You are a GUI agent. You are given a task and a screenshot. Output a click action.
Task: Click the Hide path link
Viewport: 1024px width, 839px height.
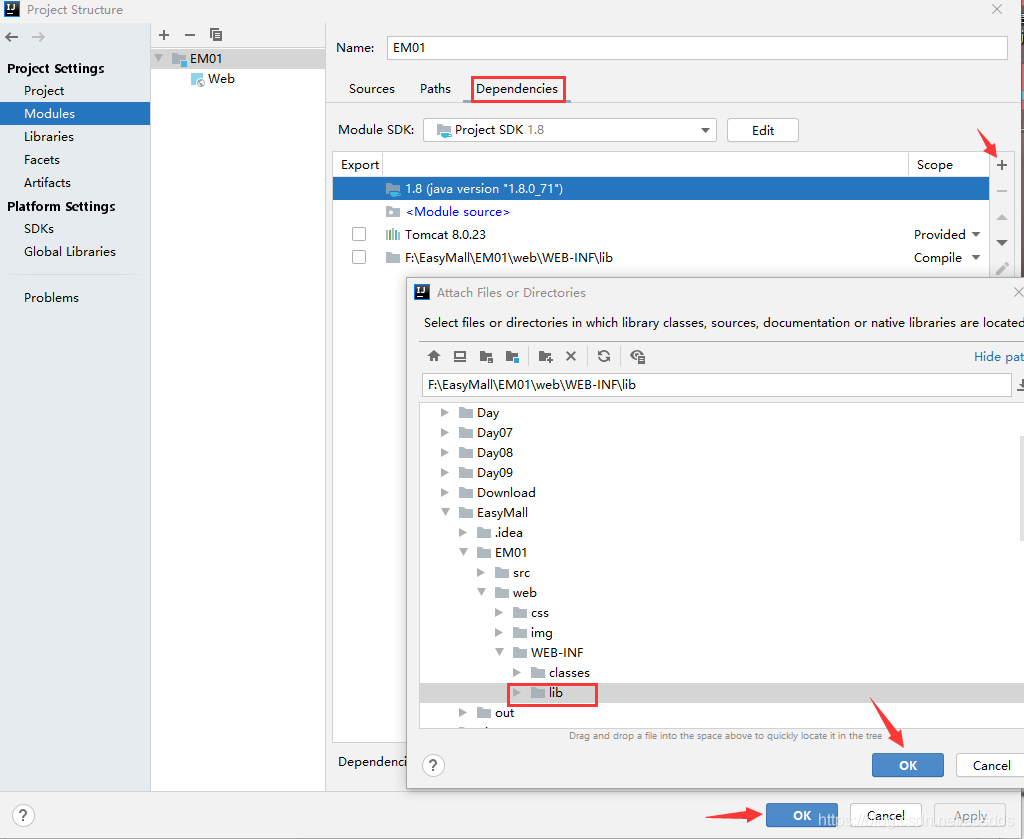tap(999, 356)
